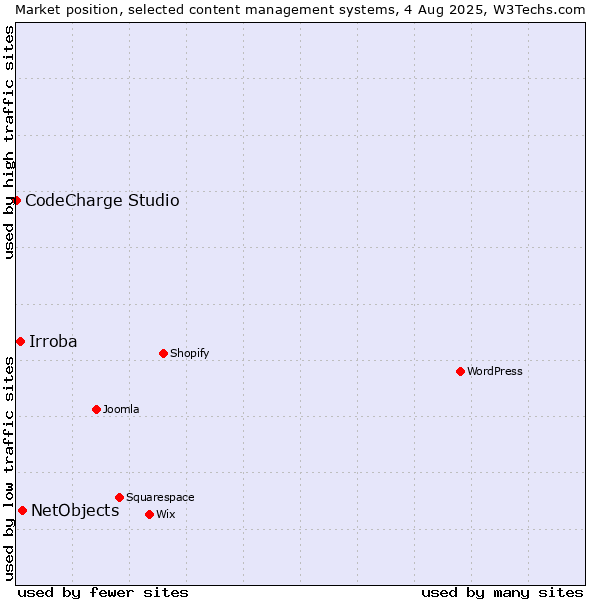Select the Irroba label
The image size is (600, 600).
pyautogui.click(x=53, y=341)
